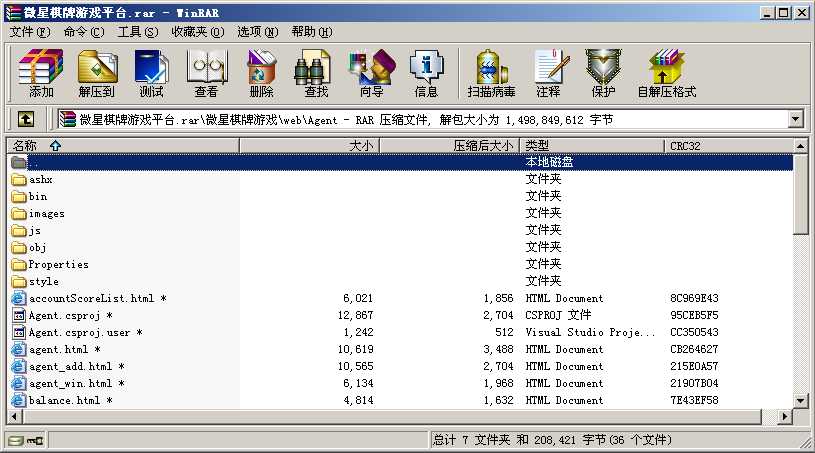Click the style folder icon
This screenshot has width=815, height=453.
(19, 282)
